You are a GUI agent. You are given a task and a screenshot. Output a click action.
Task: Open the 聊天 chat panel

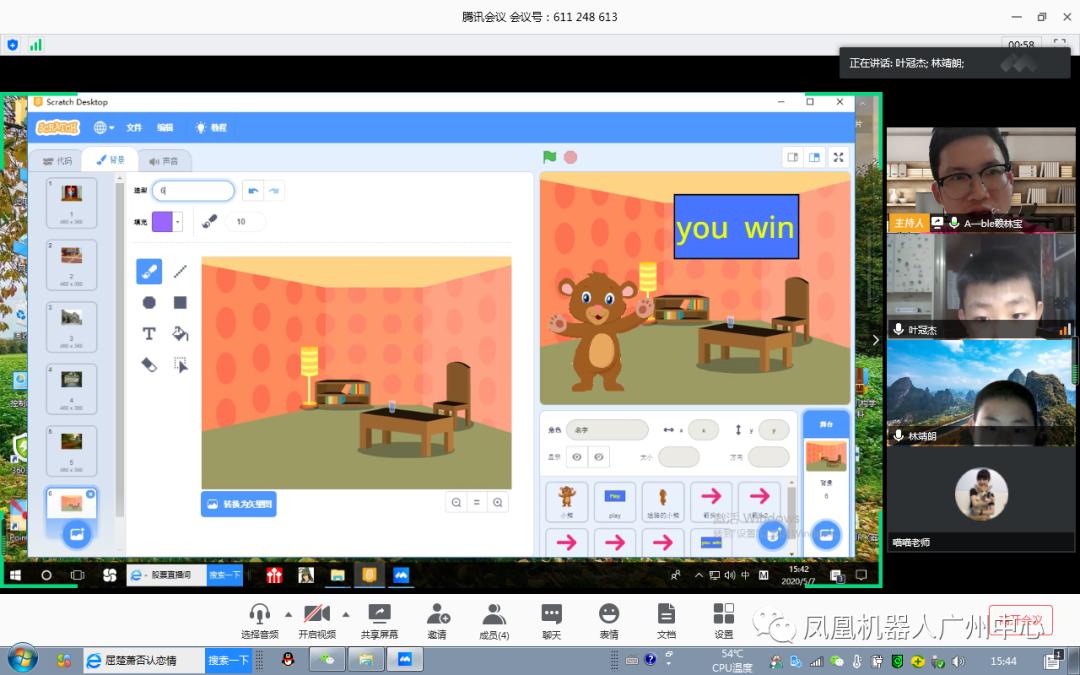click(552, 621)
